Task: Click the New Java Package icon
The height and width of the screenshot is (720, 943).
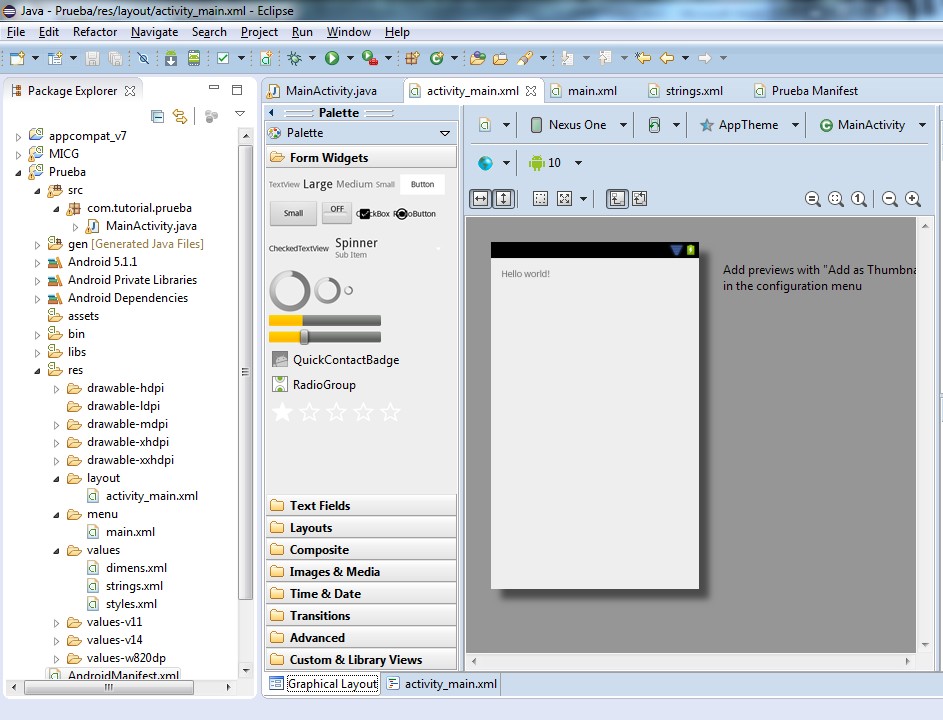Action: 413,58
